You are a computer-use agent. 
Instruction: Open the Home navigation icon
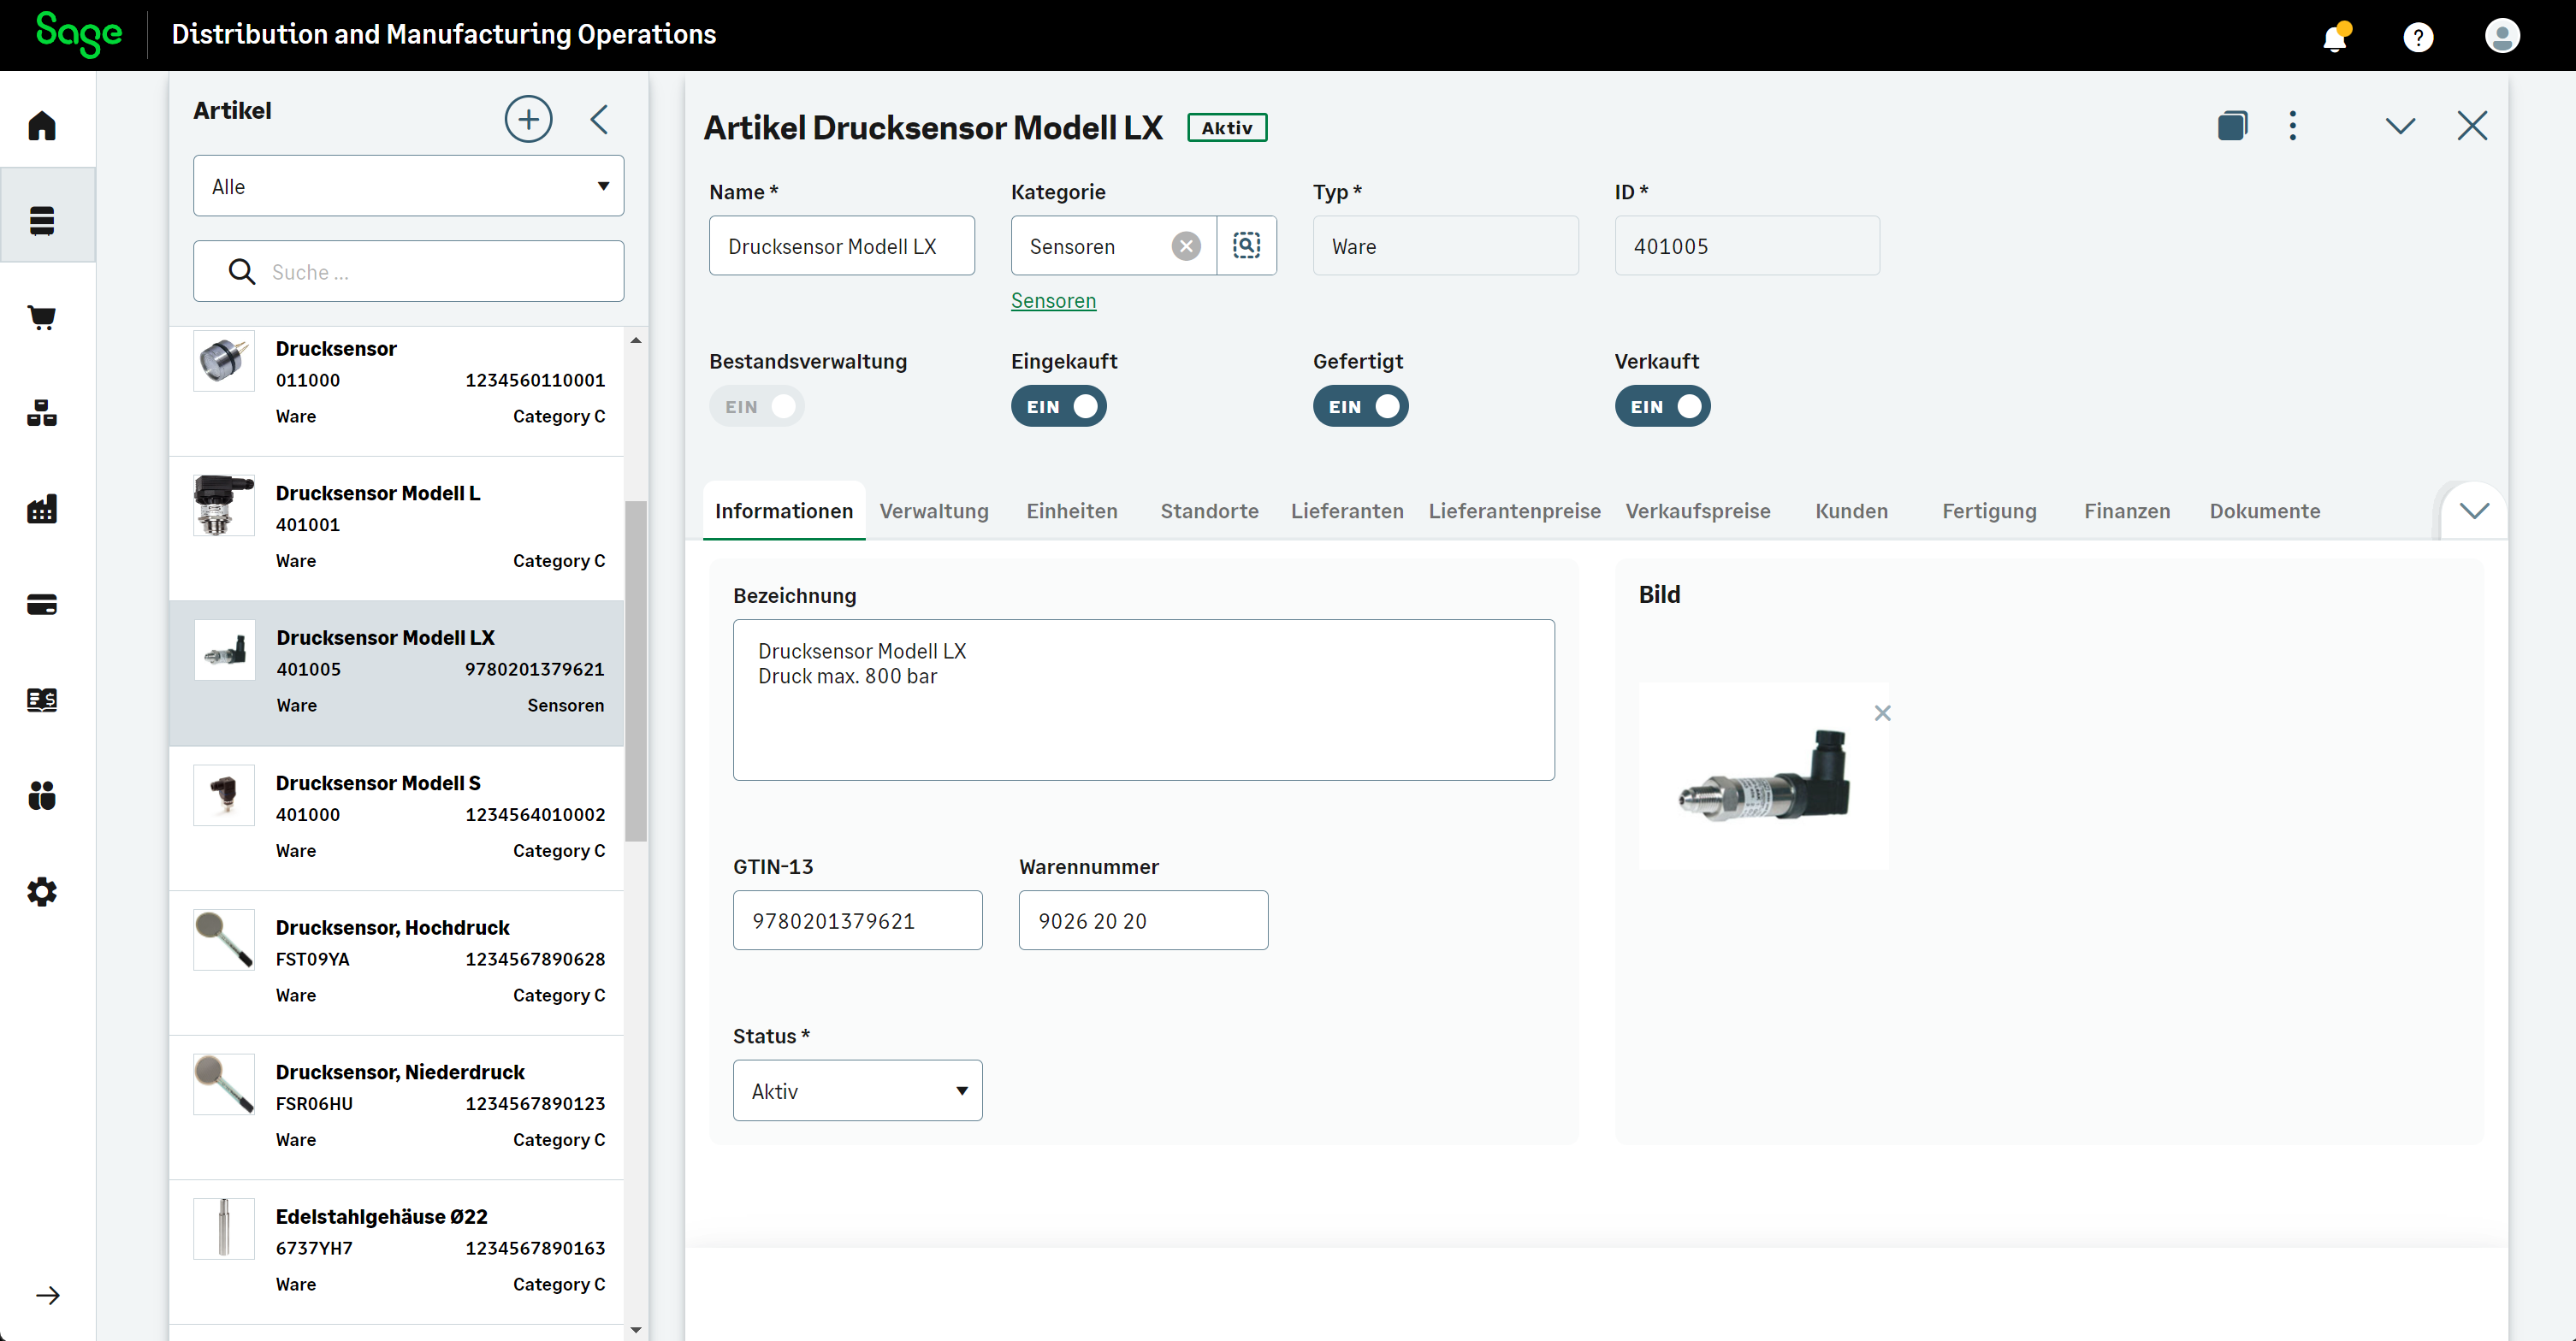click(42, 125)
